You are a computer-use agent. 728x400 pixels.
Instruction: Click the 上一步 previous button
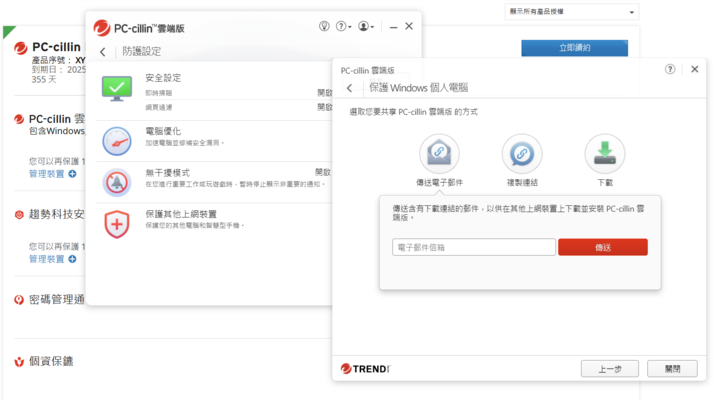click(610, 369)
